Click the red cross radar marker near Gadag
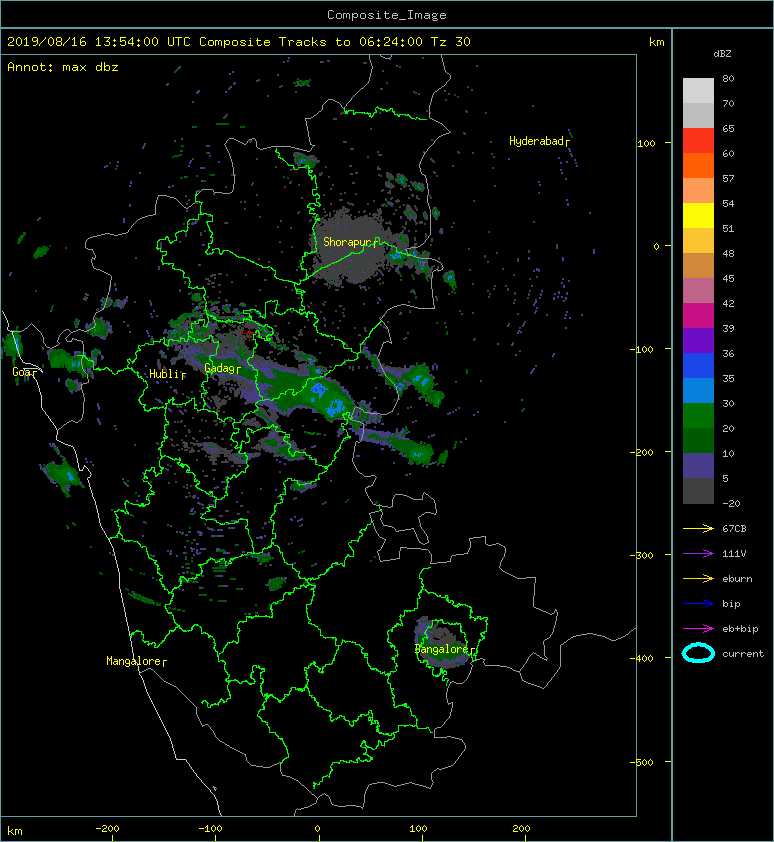Screen dimensions: 774x842 [x=249, y=333]
